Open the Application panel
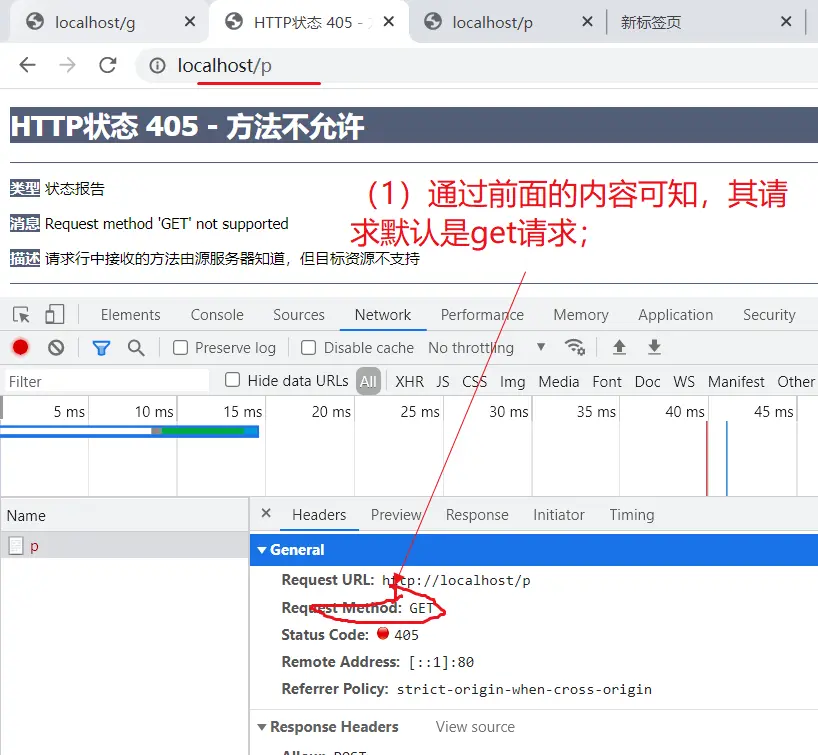The width and height of the screenshot is (818, 755). [676, 315]
